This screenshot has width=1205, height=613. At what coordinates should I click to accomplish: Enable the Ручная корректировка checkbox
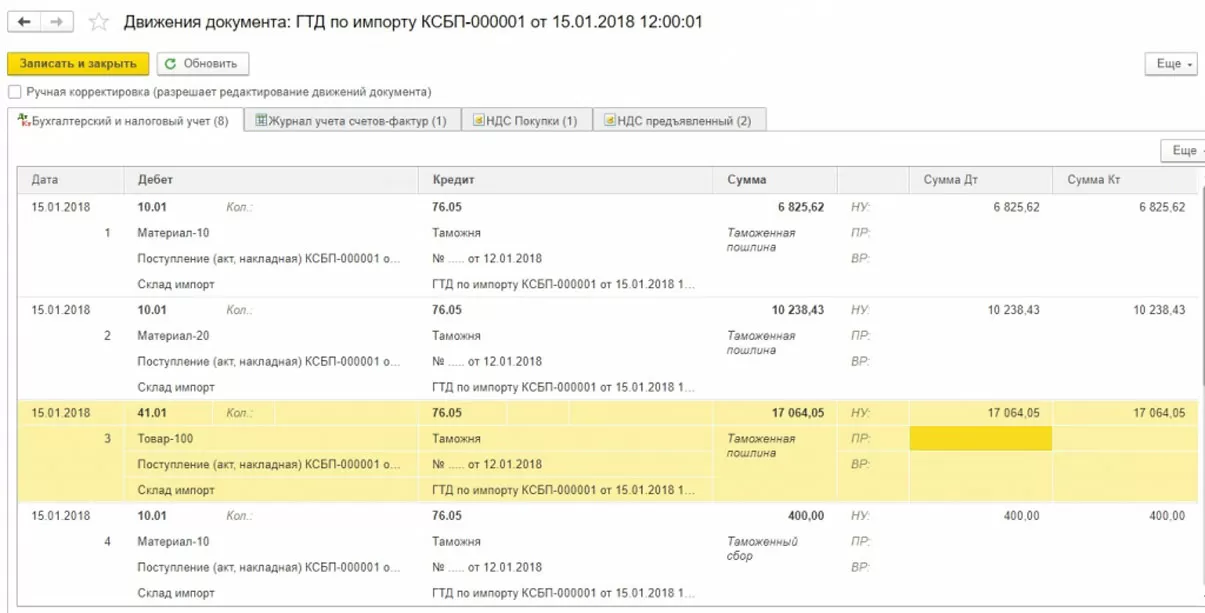tap(15, 92)
